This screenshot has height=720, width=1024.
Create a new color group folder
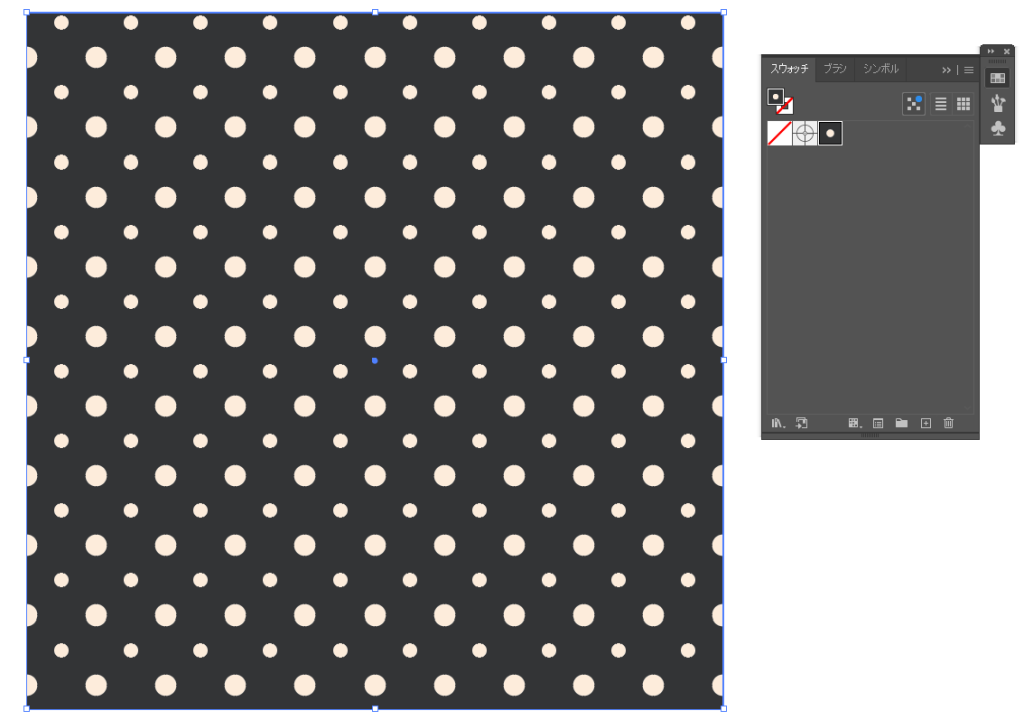(x=901, y=423)
